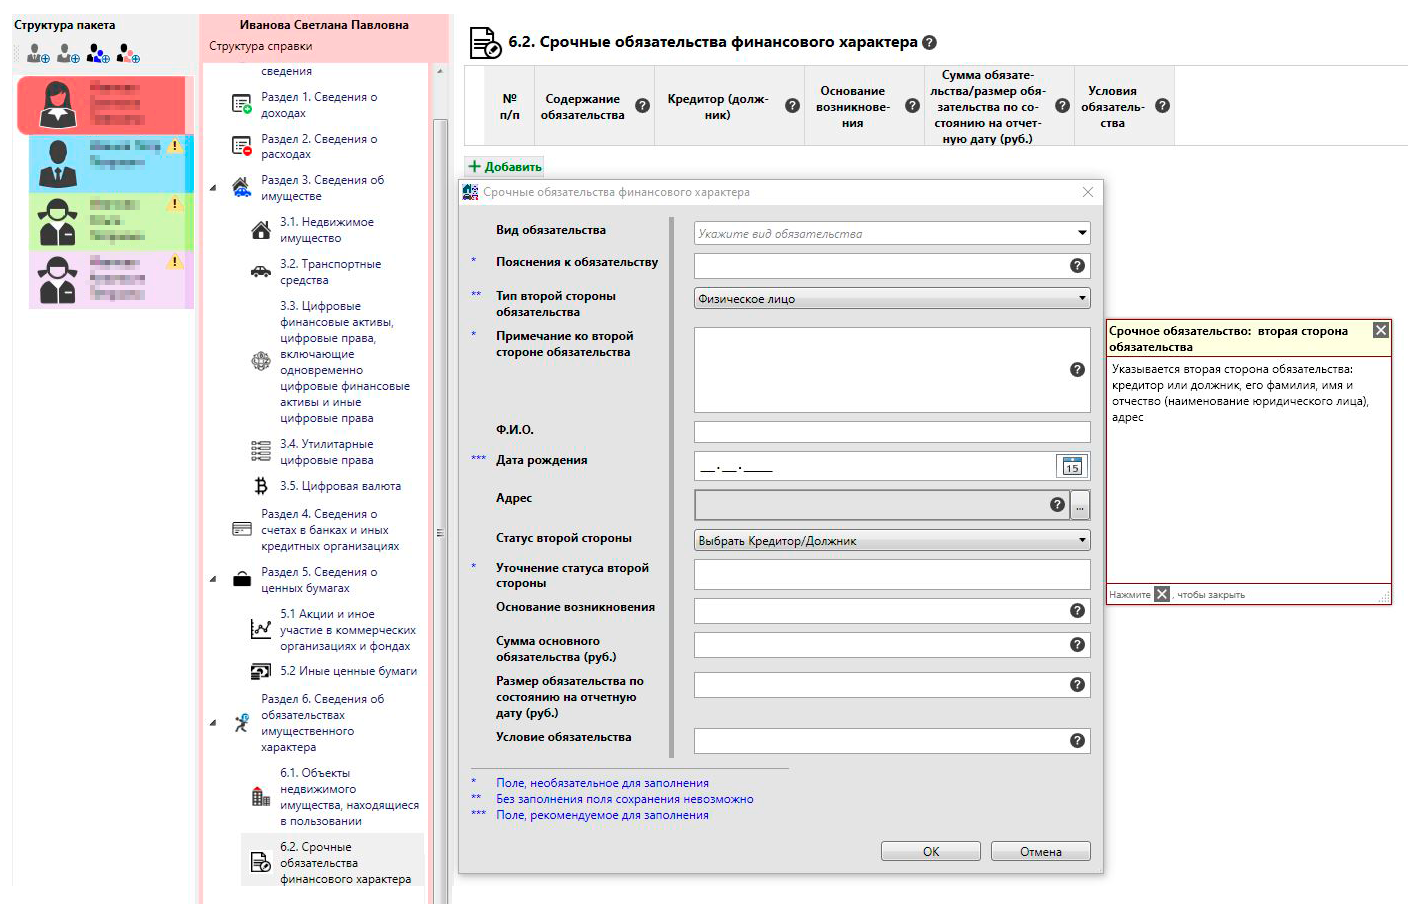Image resolution: width=1412 pixels, height=904 pixels.
Task: Click the add-person icon with pink child
Action: [x=128, y=53]
